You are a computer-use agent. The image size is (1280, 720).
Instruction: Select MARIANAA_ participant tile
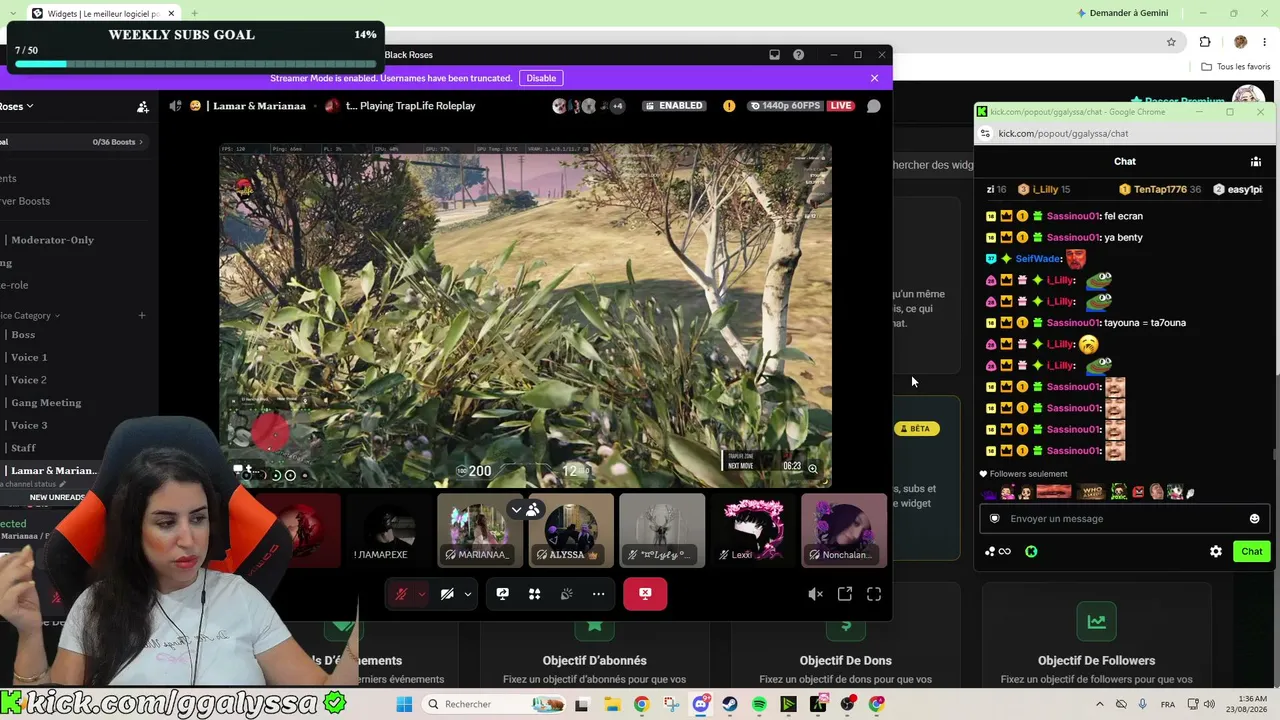click(479, 530)
